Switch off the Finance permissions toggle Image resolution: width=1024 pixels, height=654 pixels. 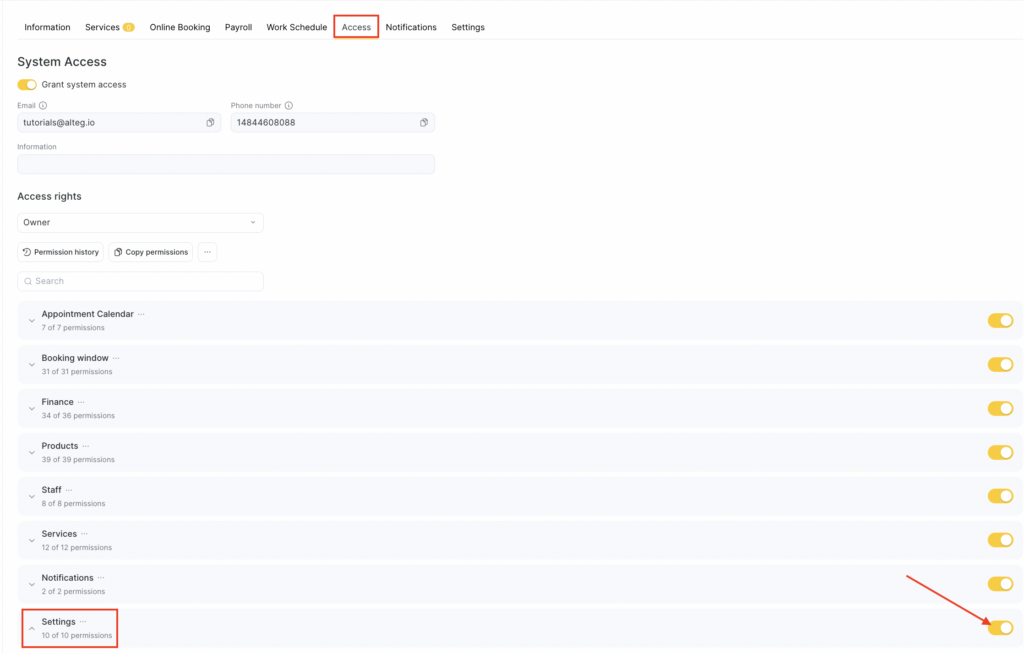coord(1000,409)
